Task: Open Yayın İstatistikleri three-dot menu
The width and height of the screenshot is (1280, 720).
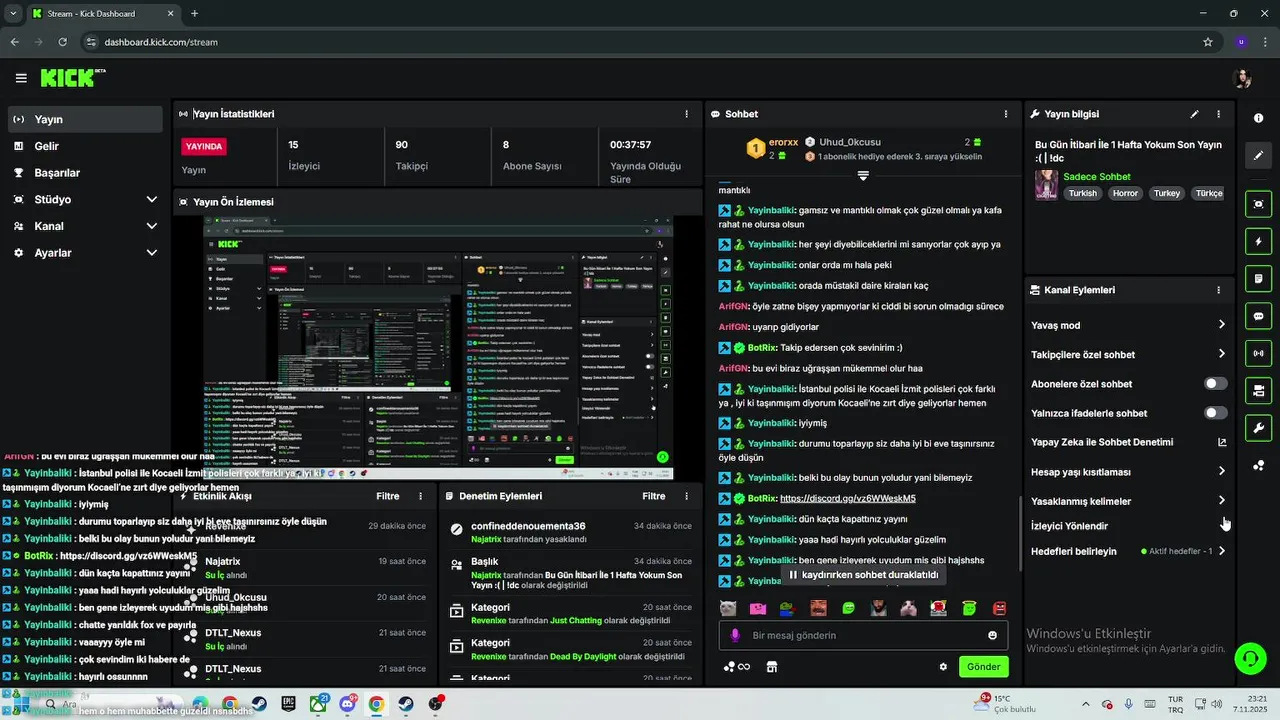Action: coord(686,114)
